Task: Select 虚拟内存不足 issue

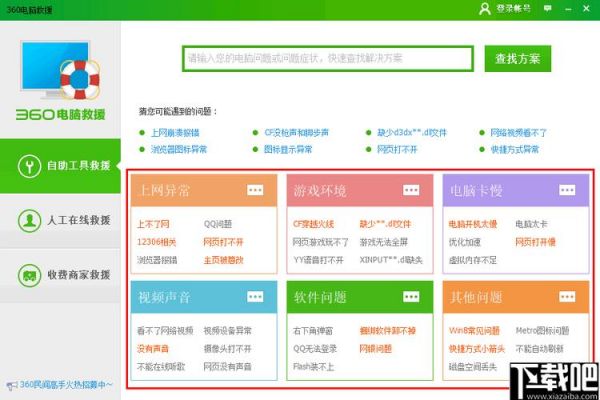Action: (473, 260)
